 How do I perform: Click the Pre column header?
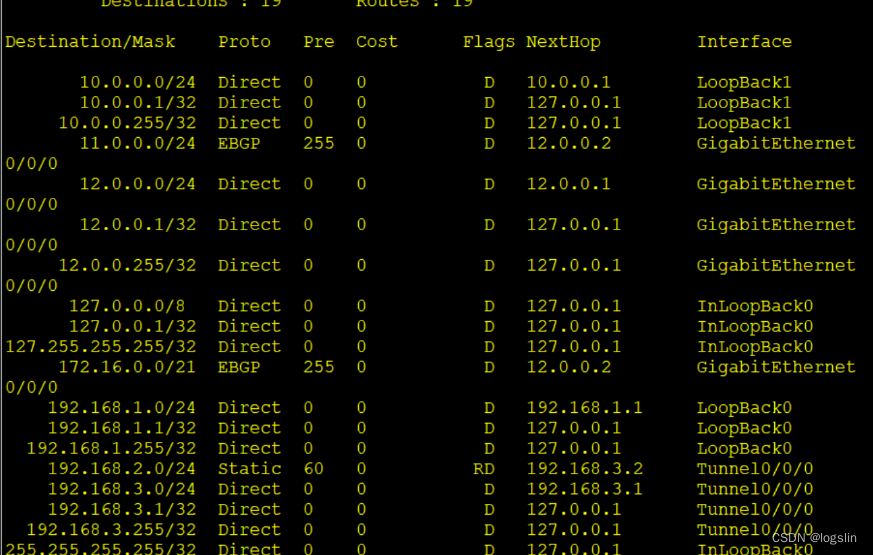(318, 42)
